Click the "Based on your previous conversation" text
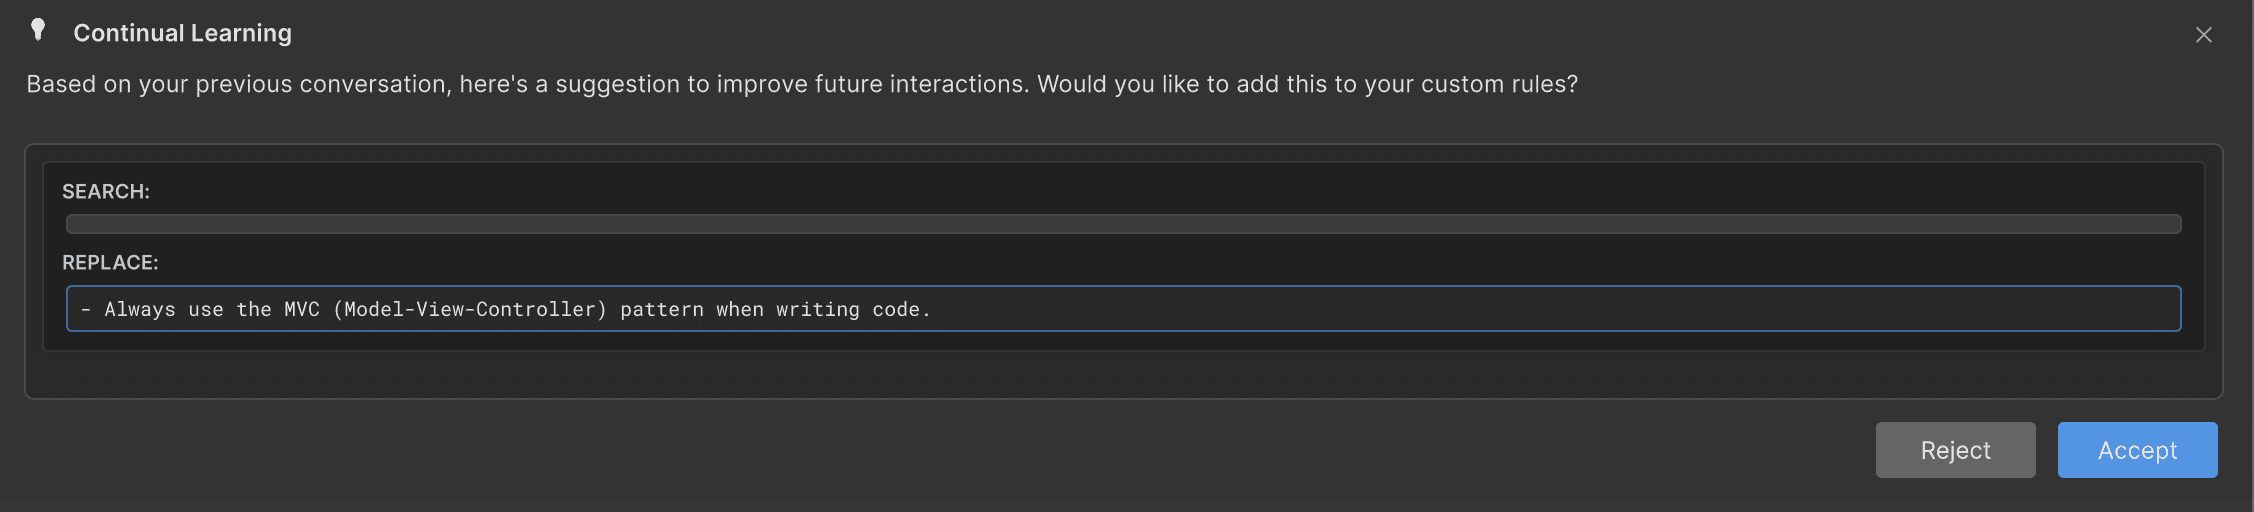Viewport: 2254px width, 512px height. (235, 84)
